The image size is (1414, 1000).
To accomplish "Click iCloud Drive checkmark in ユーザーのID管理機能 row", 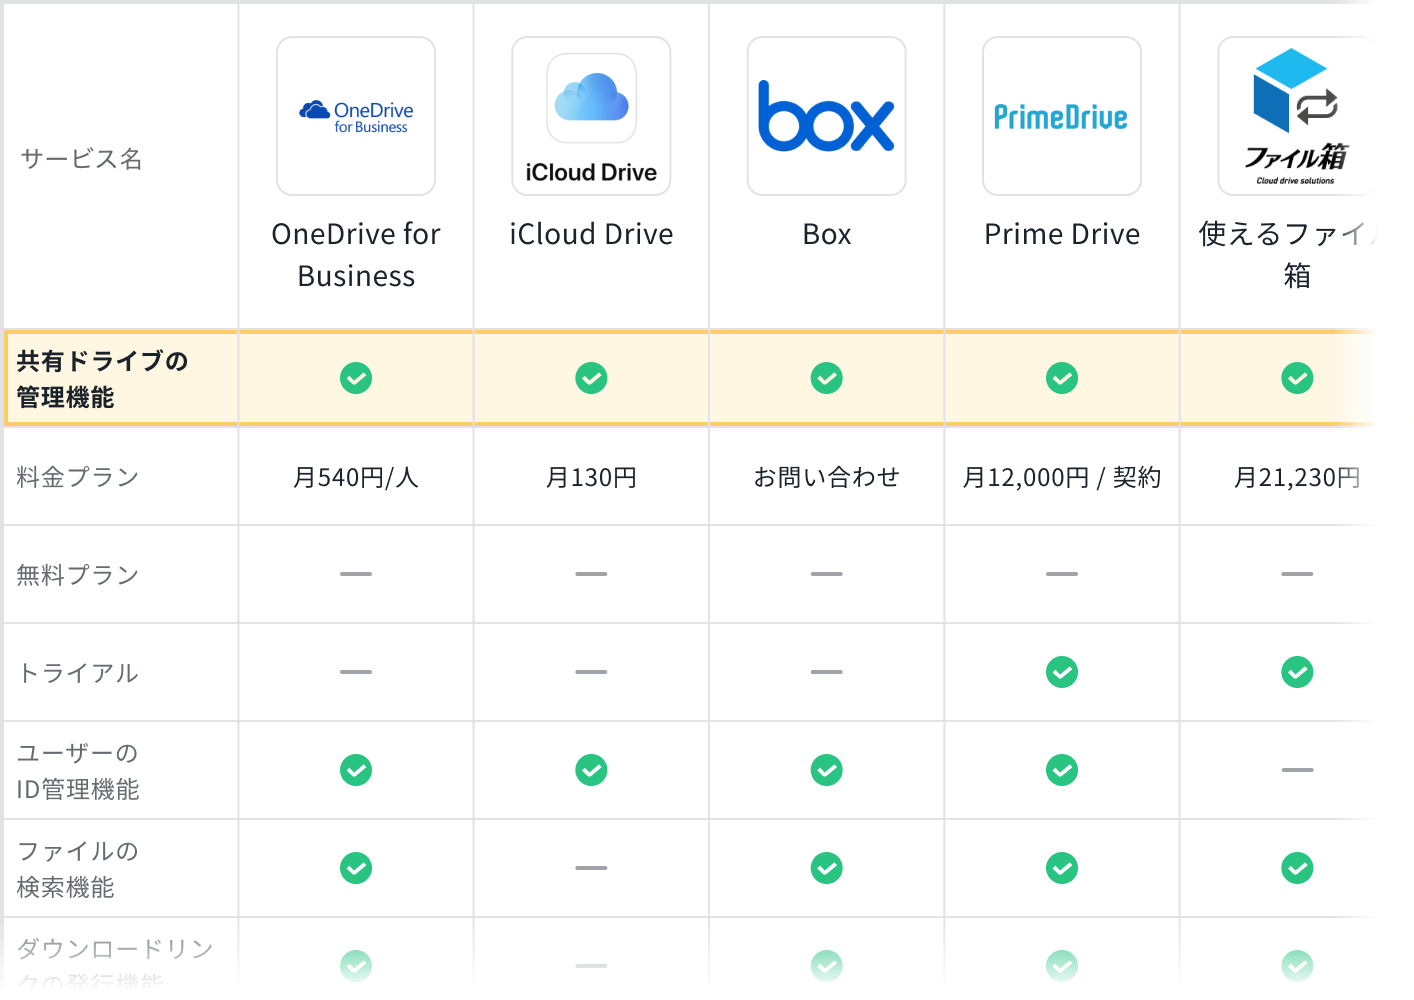I will click(x=591, y=770).
